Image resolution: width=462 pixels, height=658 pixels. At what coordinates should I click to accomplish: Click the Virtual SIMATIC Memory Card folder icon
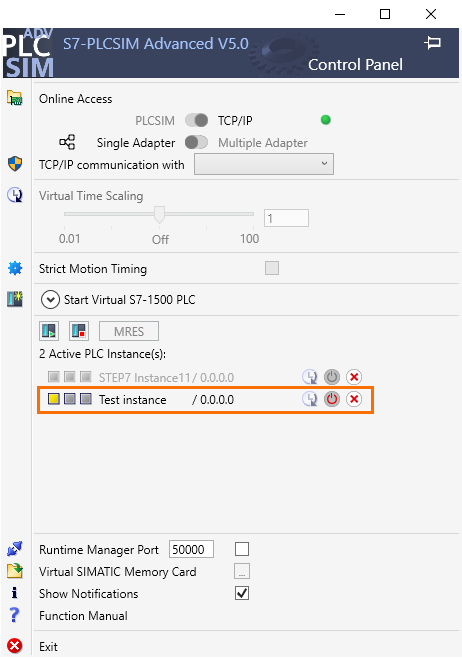click(x=15, y=571)
